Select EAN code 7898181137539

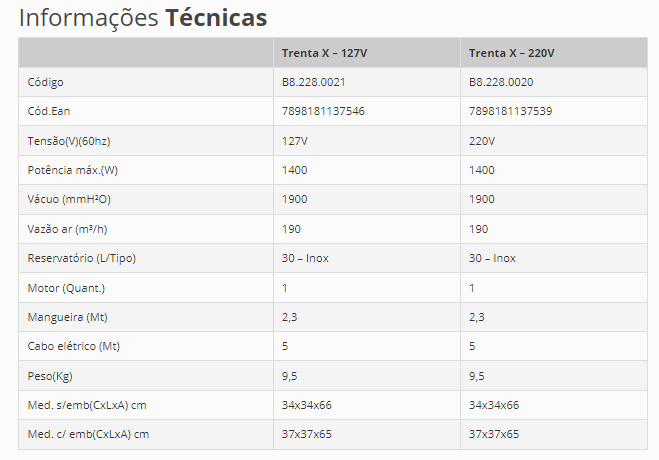(511, 111)
